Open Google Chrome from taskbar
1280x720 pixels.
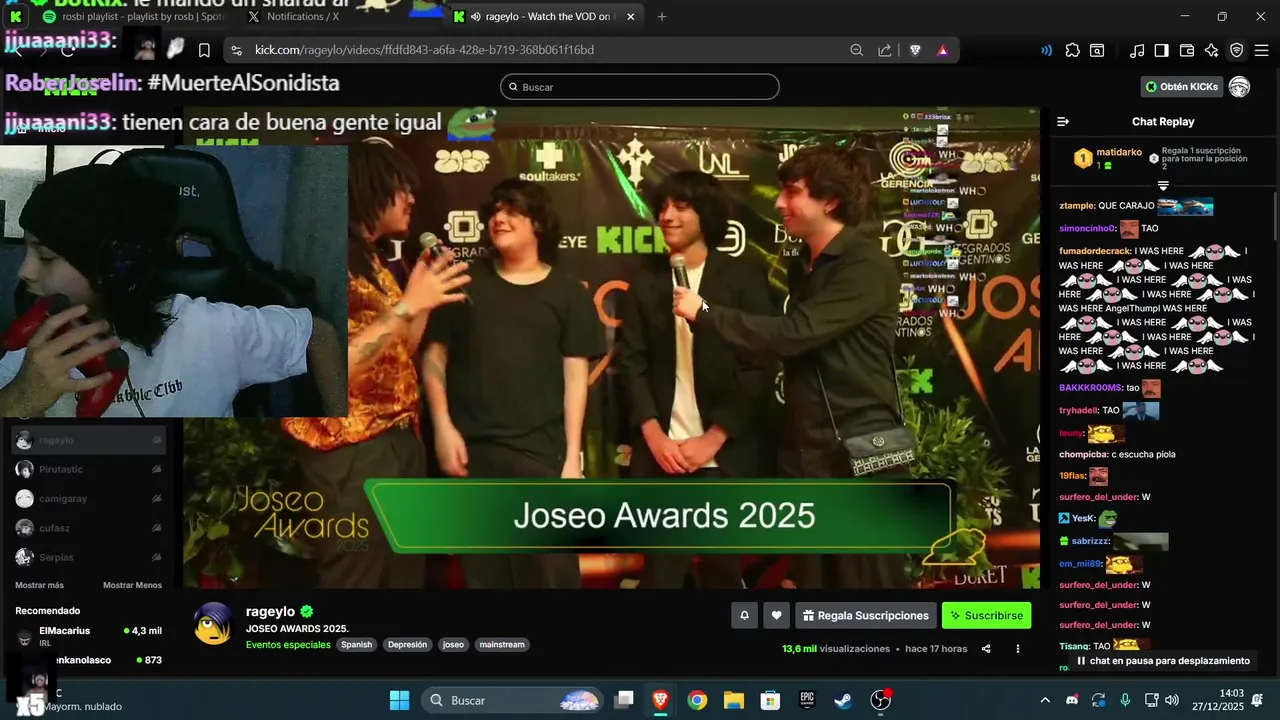pyautogui.click(x=697, y=700)
